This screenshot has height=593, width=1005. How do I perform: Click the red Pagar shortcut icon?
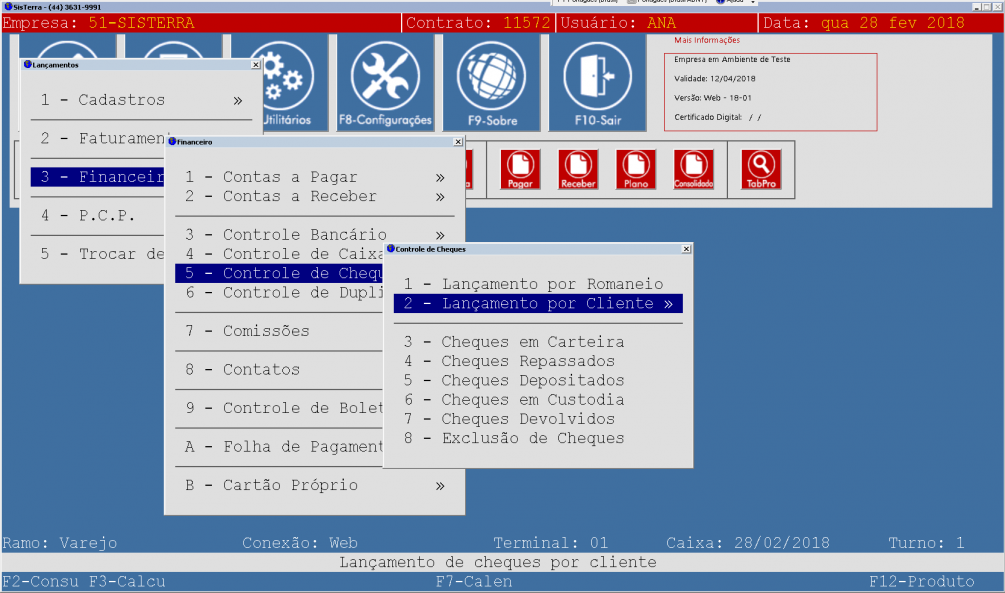(520, 169)
